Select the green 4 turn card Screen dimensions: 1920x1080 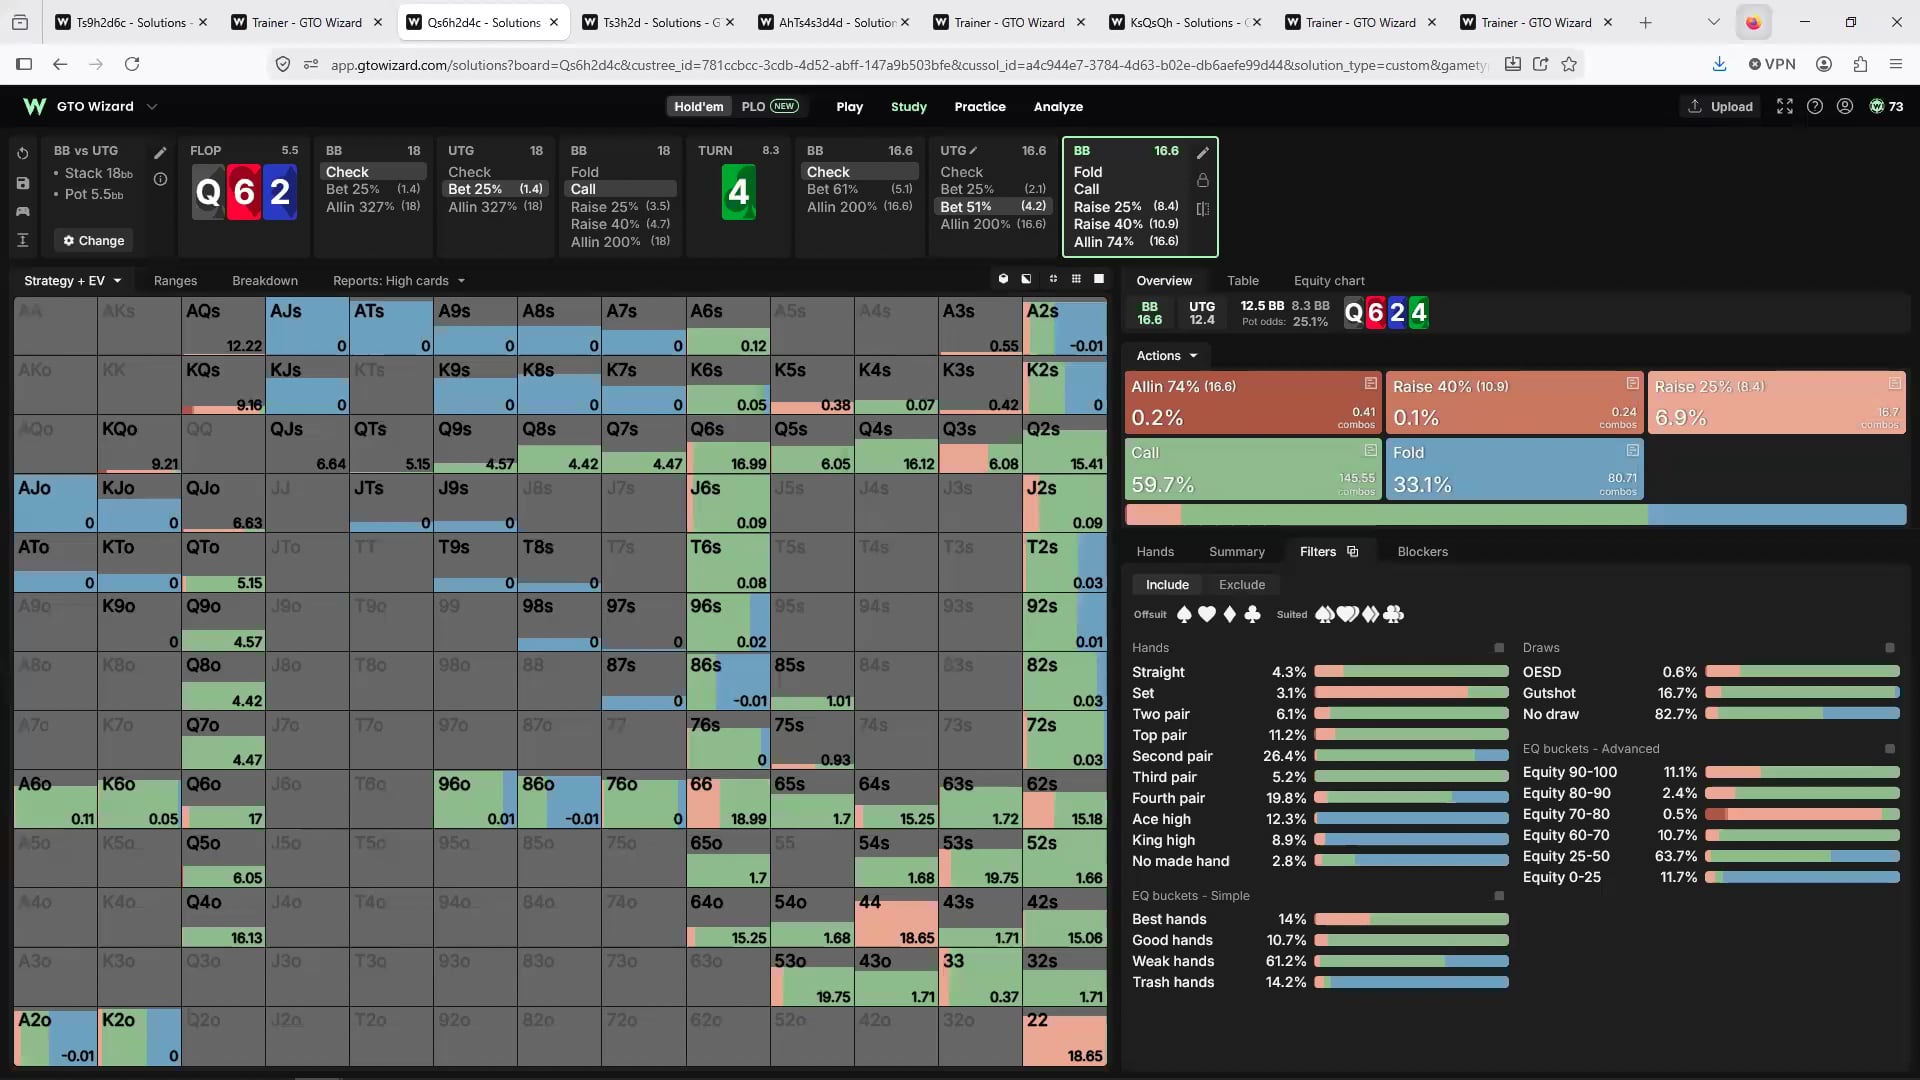[x=738, y=191]
